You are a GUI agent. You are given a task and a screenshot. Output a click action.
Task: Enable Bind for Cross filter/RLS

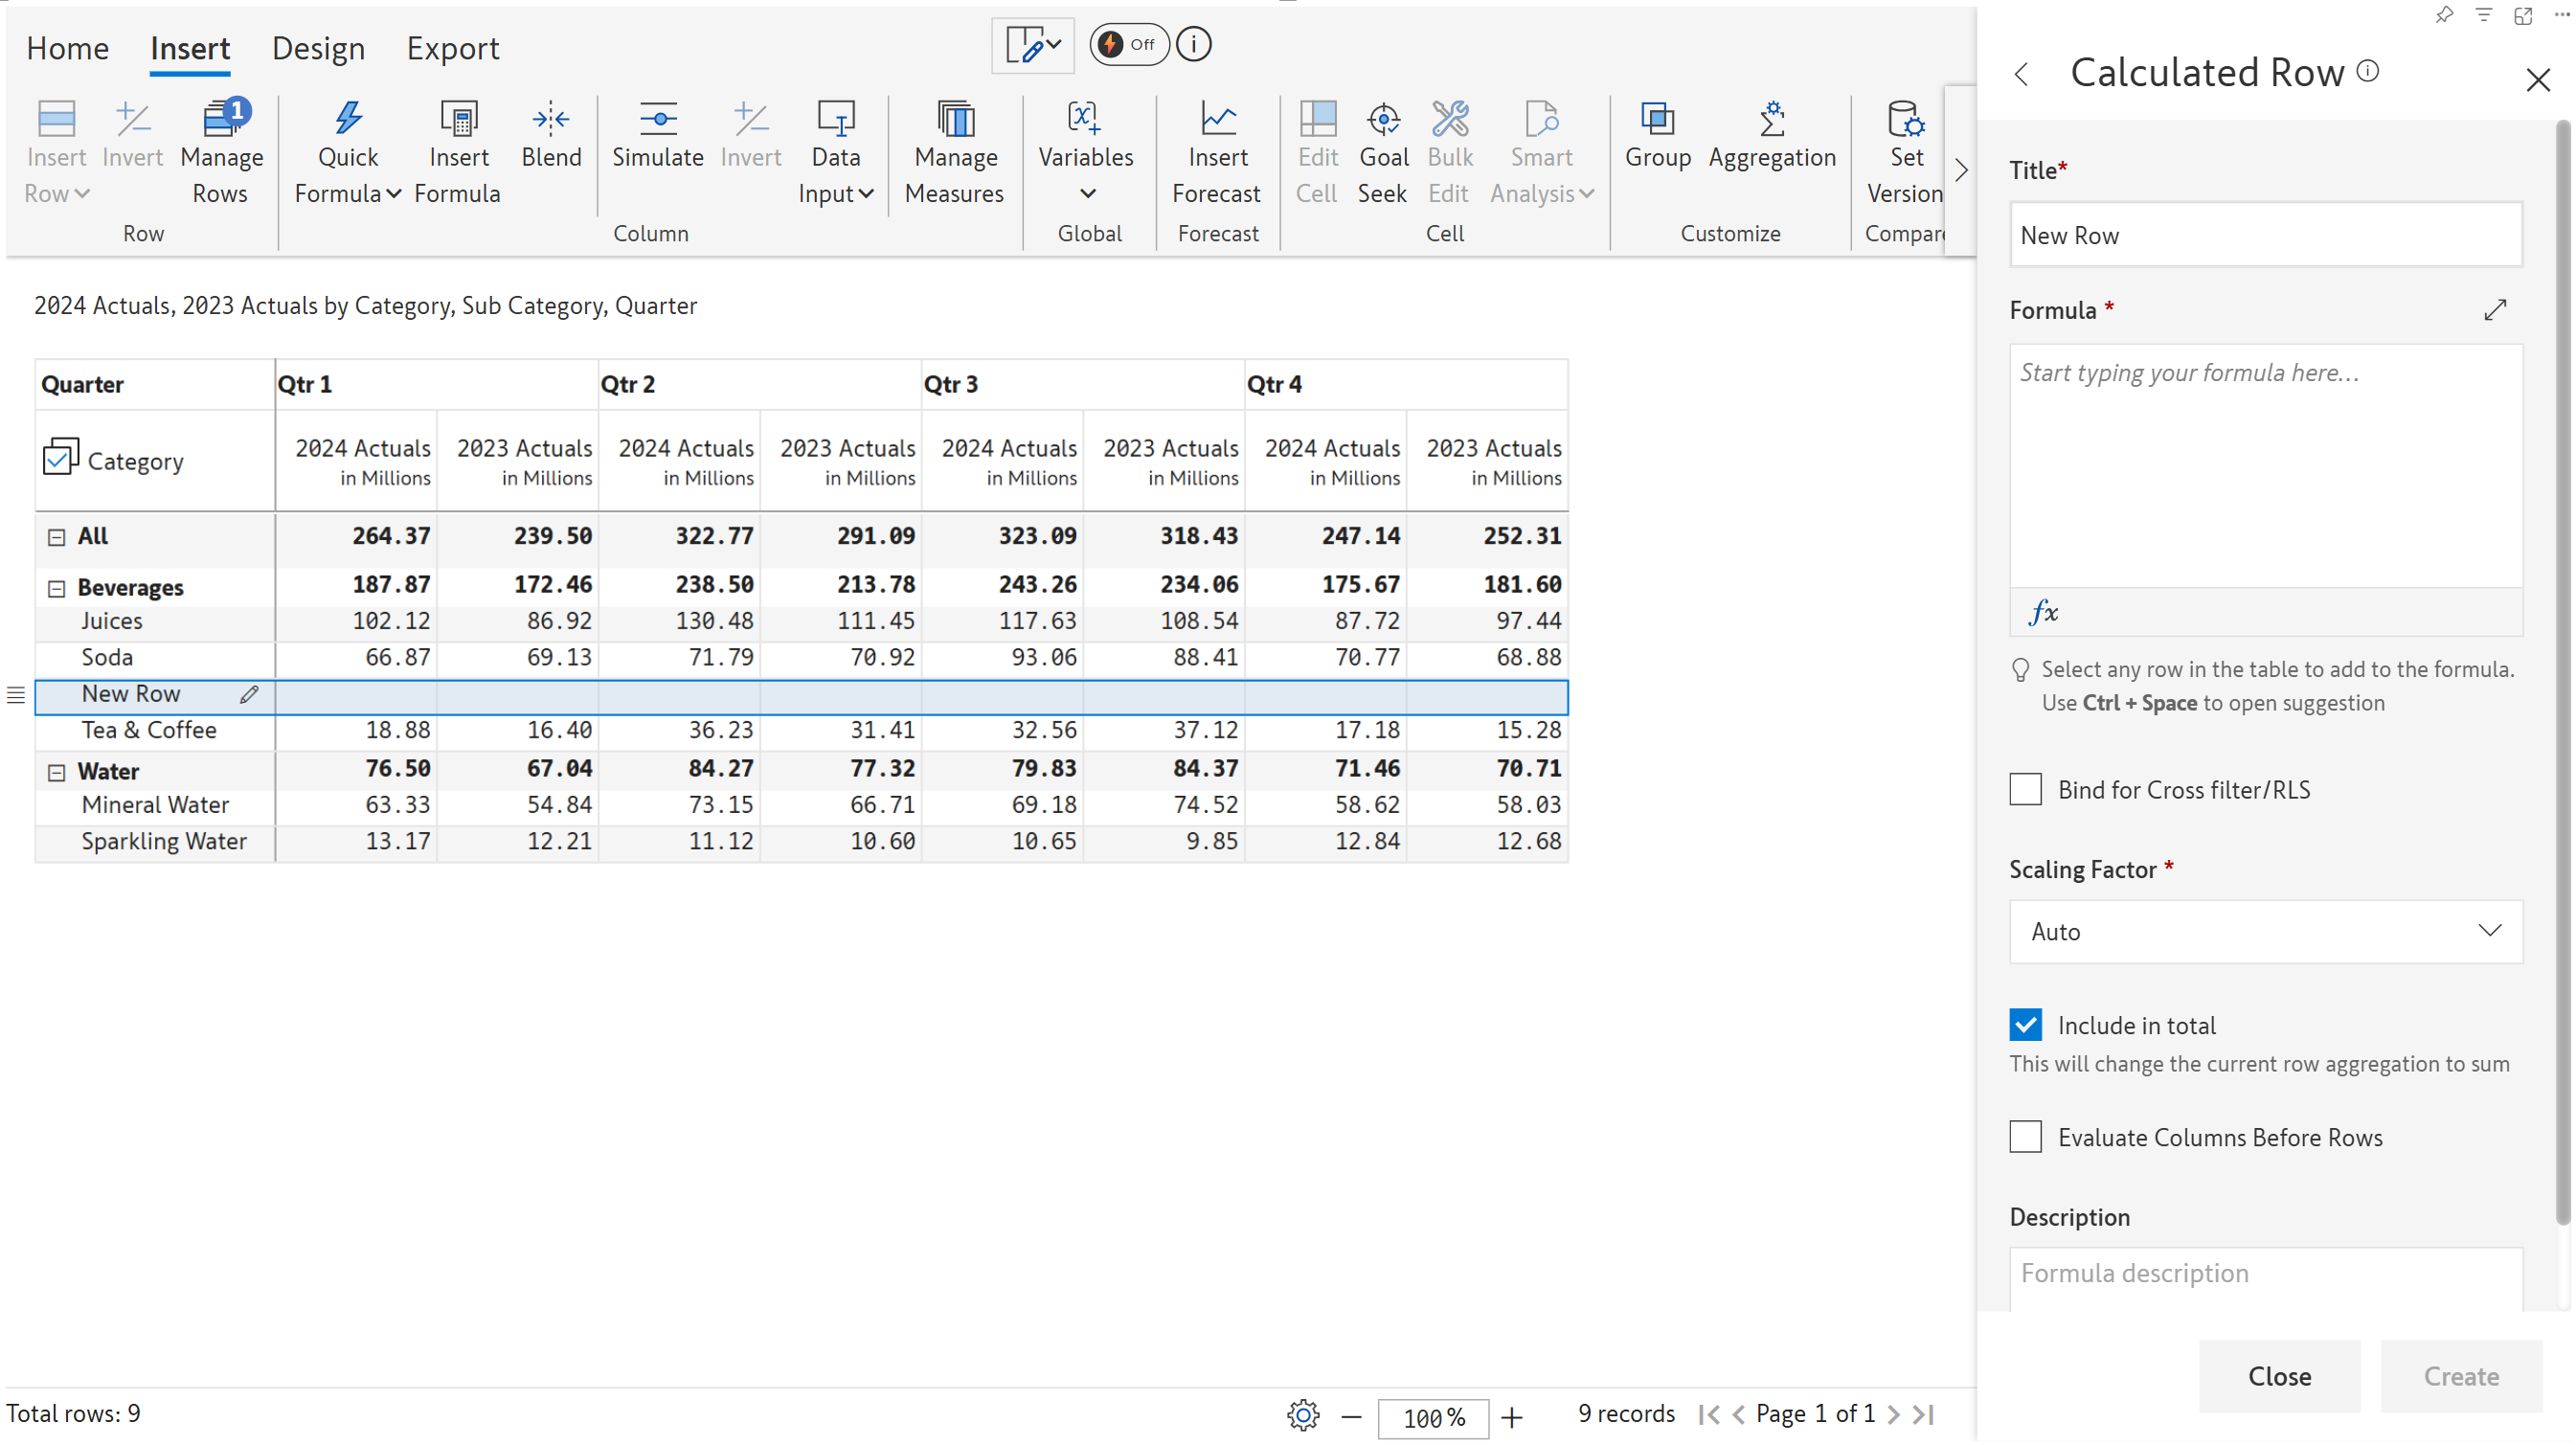tap(2025, 789)
